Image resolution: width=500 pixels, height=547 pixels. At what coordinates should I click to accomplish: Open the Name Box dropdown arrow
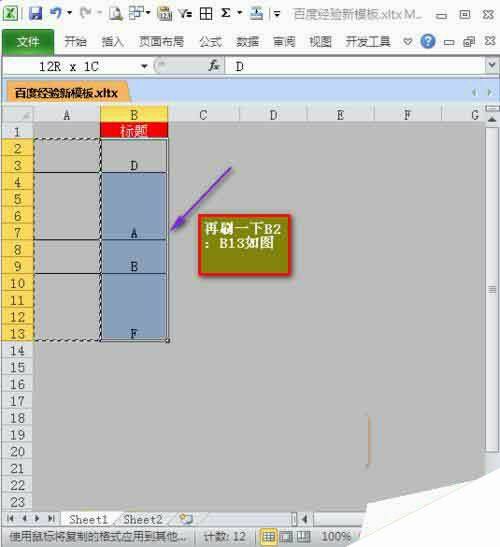(x=144, y=66)
